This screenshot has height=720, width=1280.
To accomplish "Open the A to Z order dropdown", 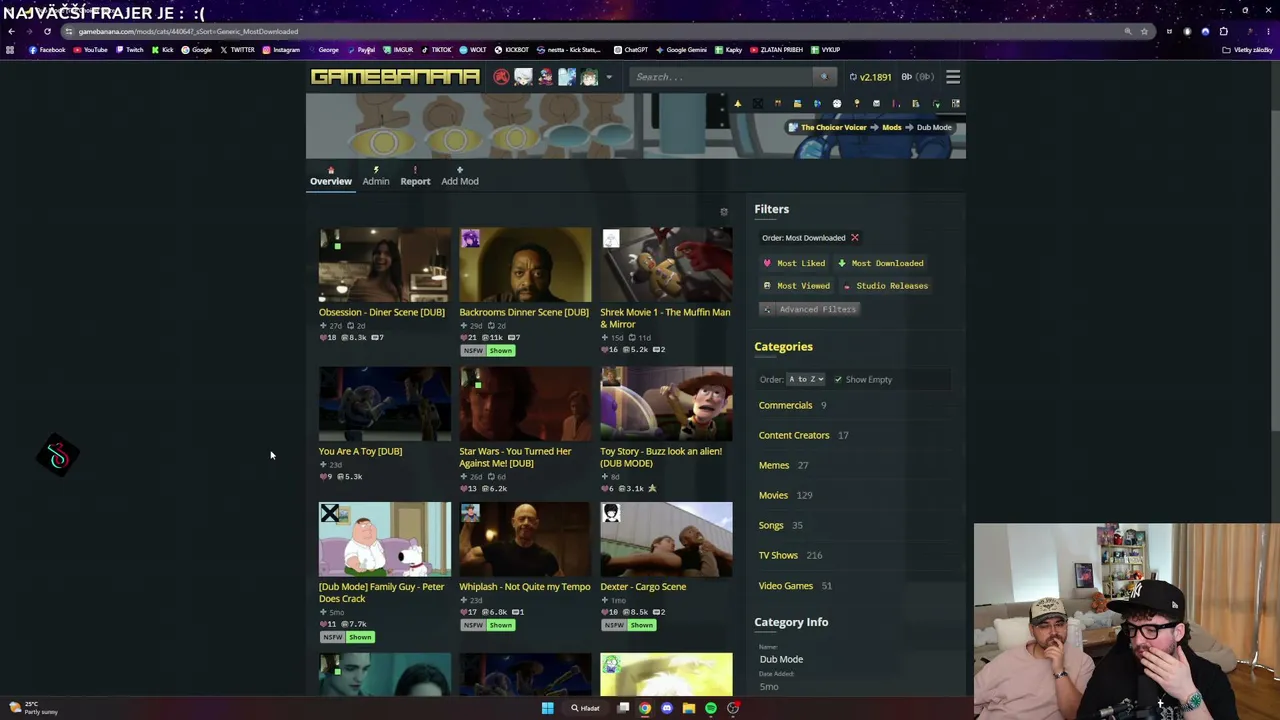I will pyautogui.click(x=806, y=380).
